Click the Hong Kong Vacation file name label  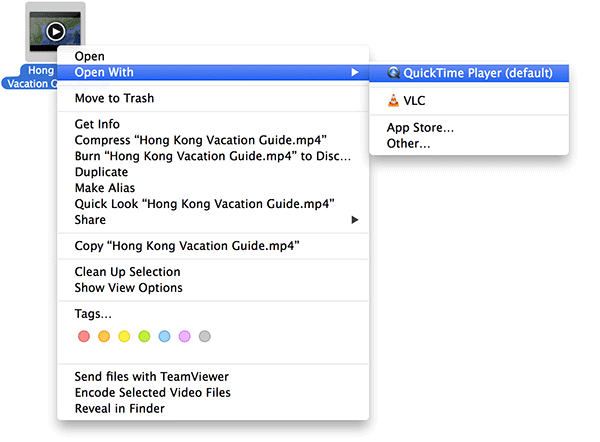click(30, 77)
